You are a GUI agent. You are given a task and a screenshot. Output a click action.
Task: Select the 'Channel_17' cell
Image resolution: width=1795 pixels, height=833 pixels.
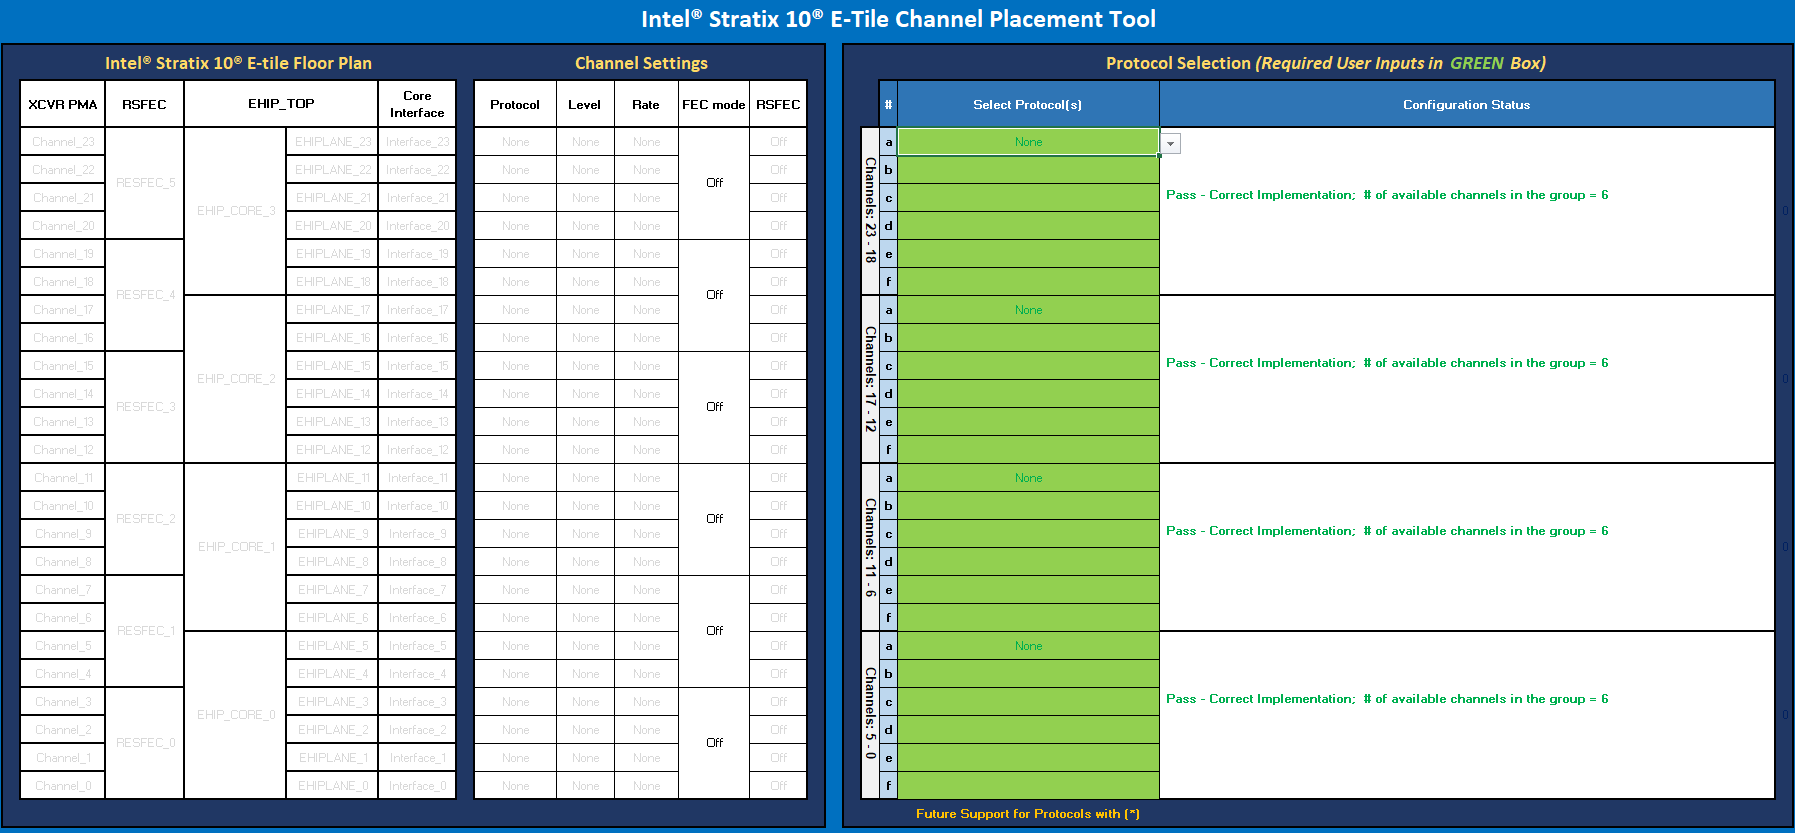coord(63,310)
